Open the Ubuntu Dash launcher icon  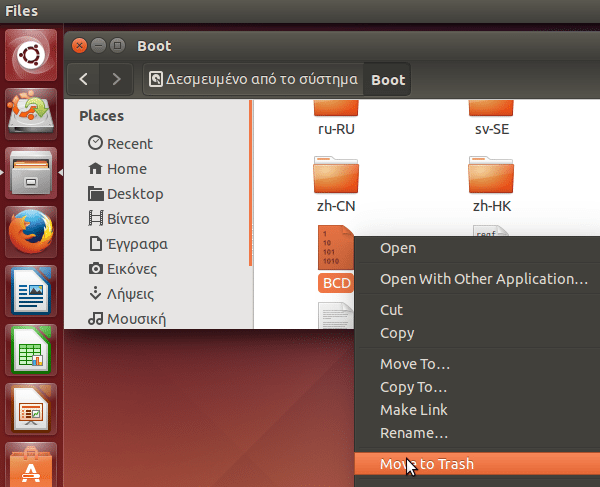pos(33,55)
